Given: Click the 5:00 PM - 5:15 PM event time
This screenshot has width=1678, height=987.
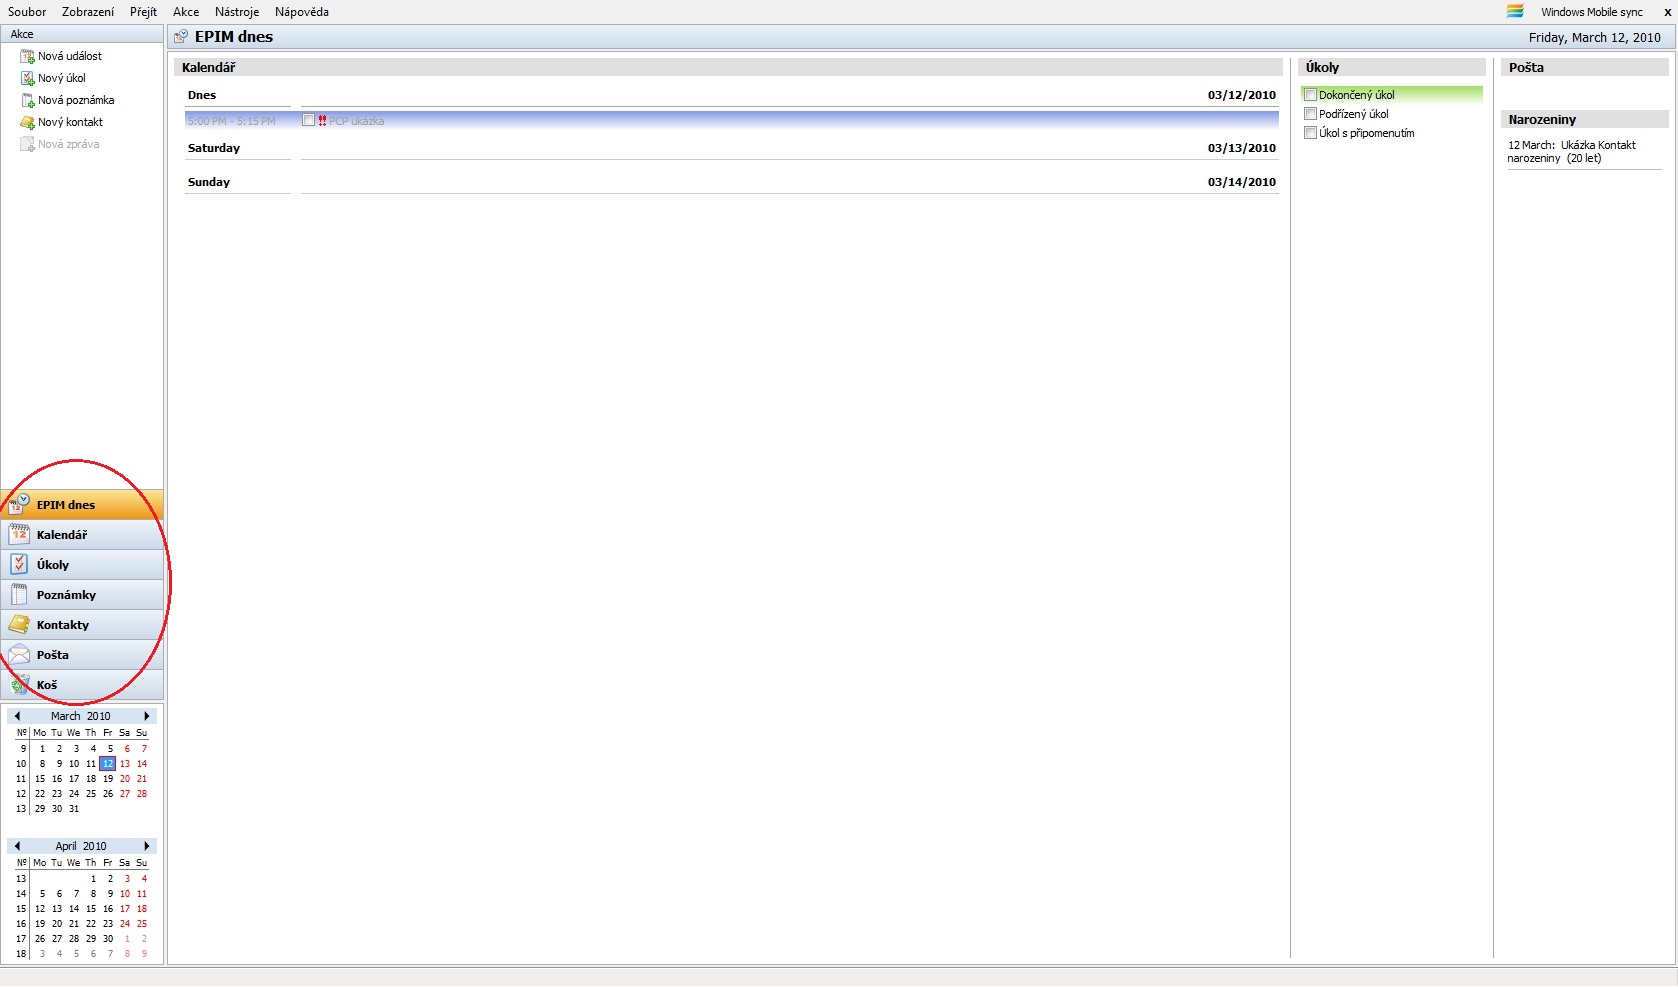Looking at the screenshot, I should pos(232,121).
